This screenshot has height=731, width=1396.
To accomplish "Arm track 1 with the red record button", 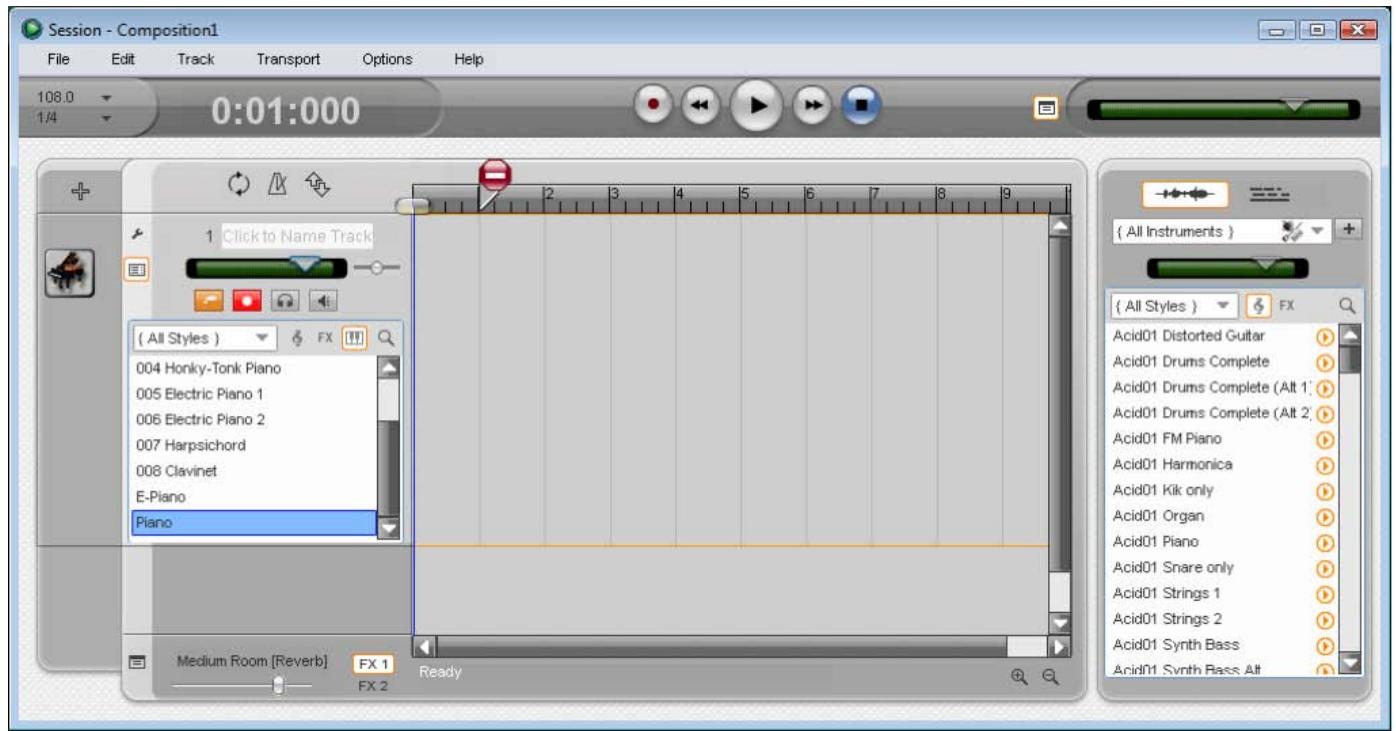I will (246, 300).
